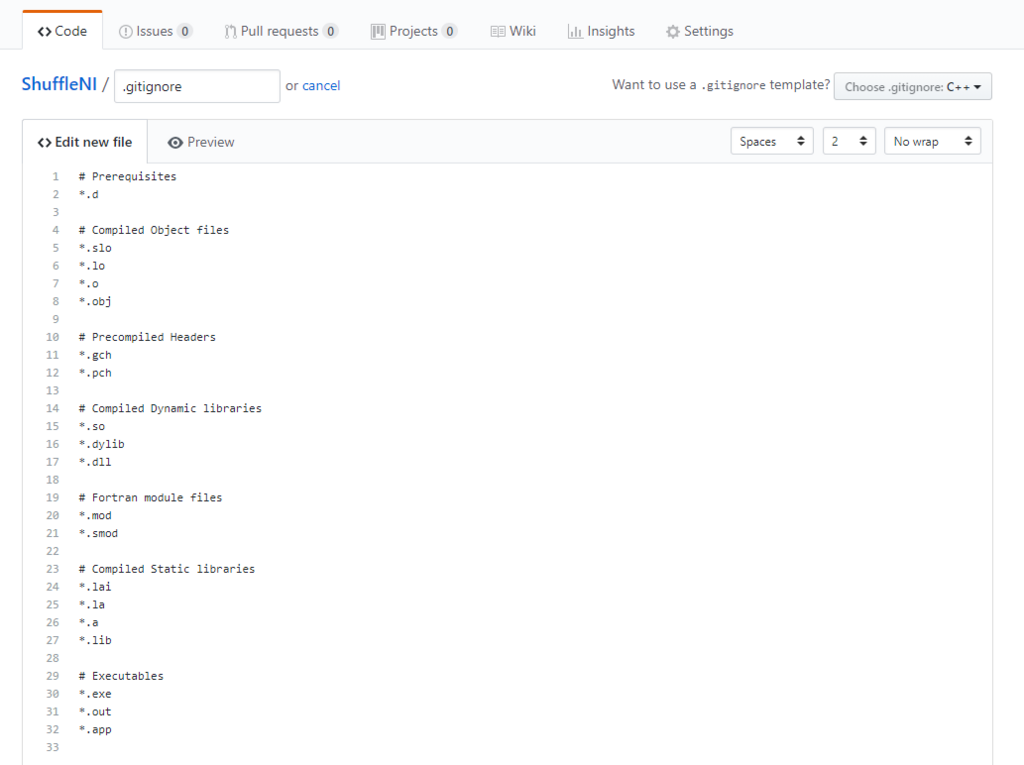Focus the .gitignore filename field
1024x765 pixels.
pos(197,86)
